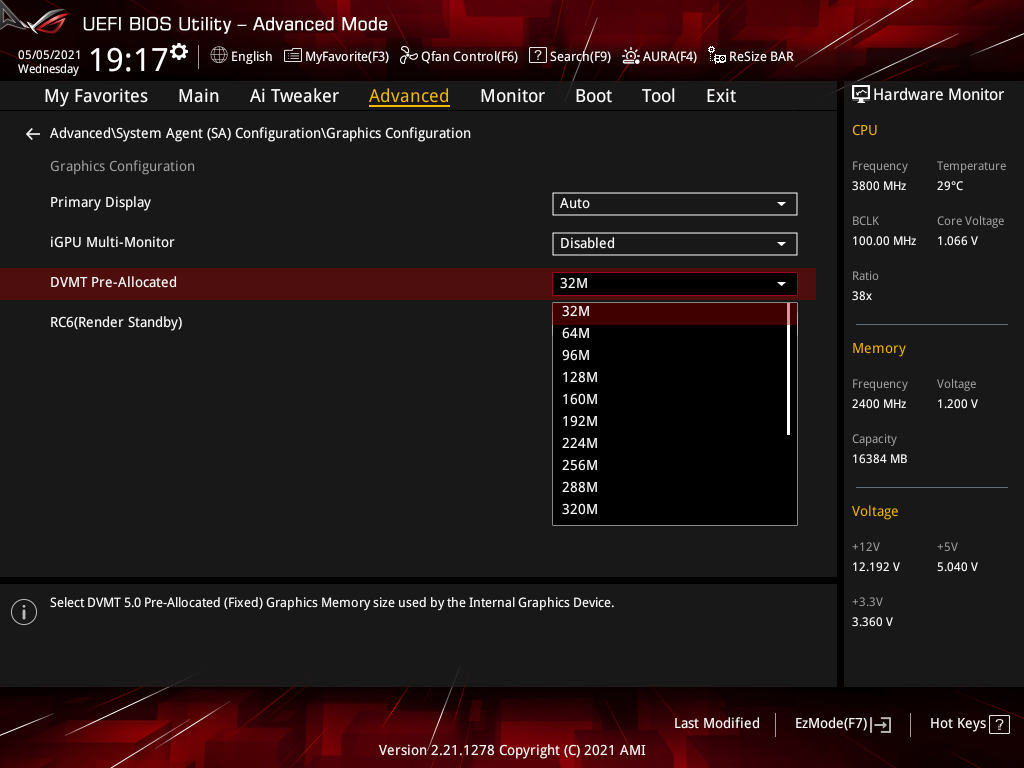Click the MyFavorite(F3) label

[x=347, y=57]
